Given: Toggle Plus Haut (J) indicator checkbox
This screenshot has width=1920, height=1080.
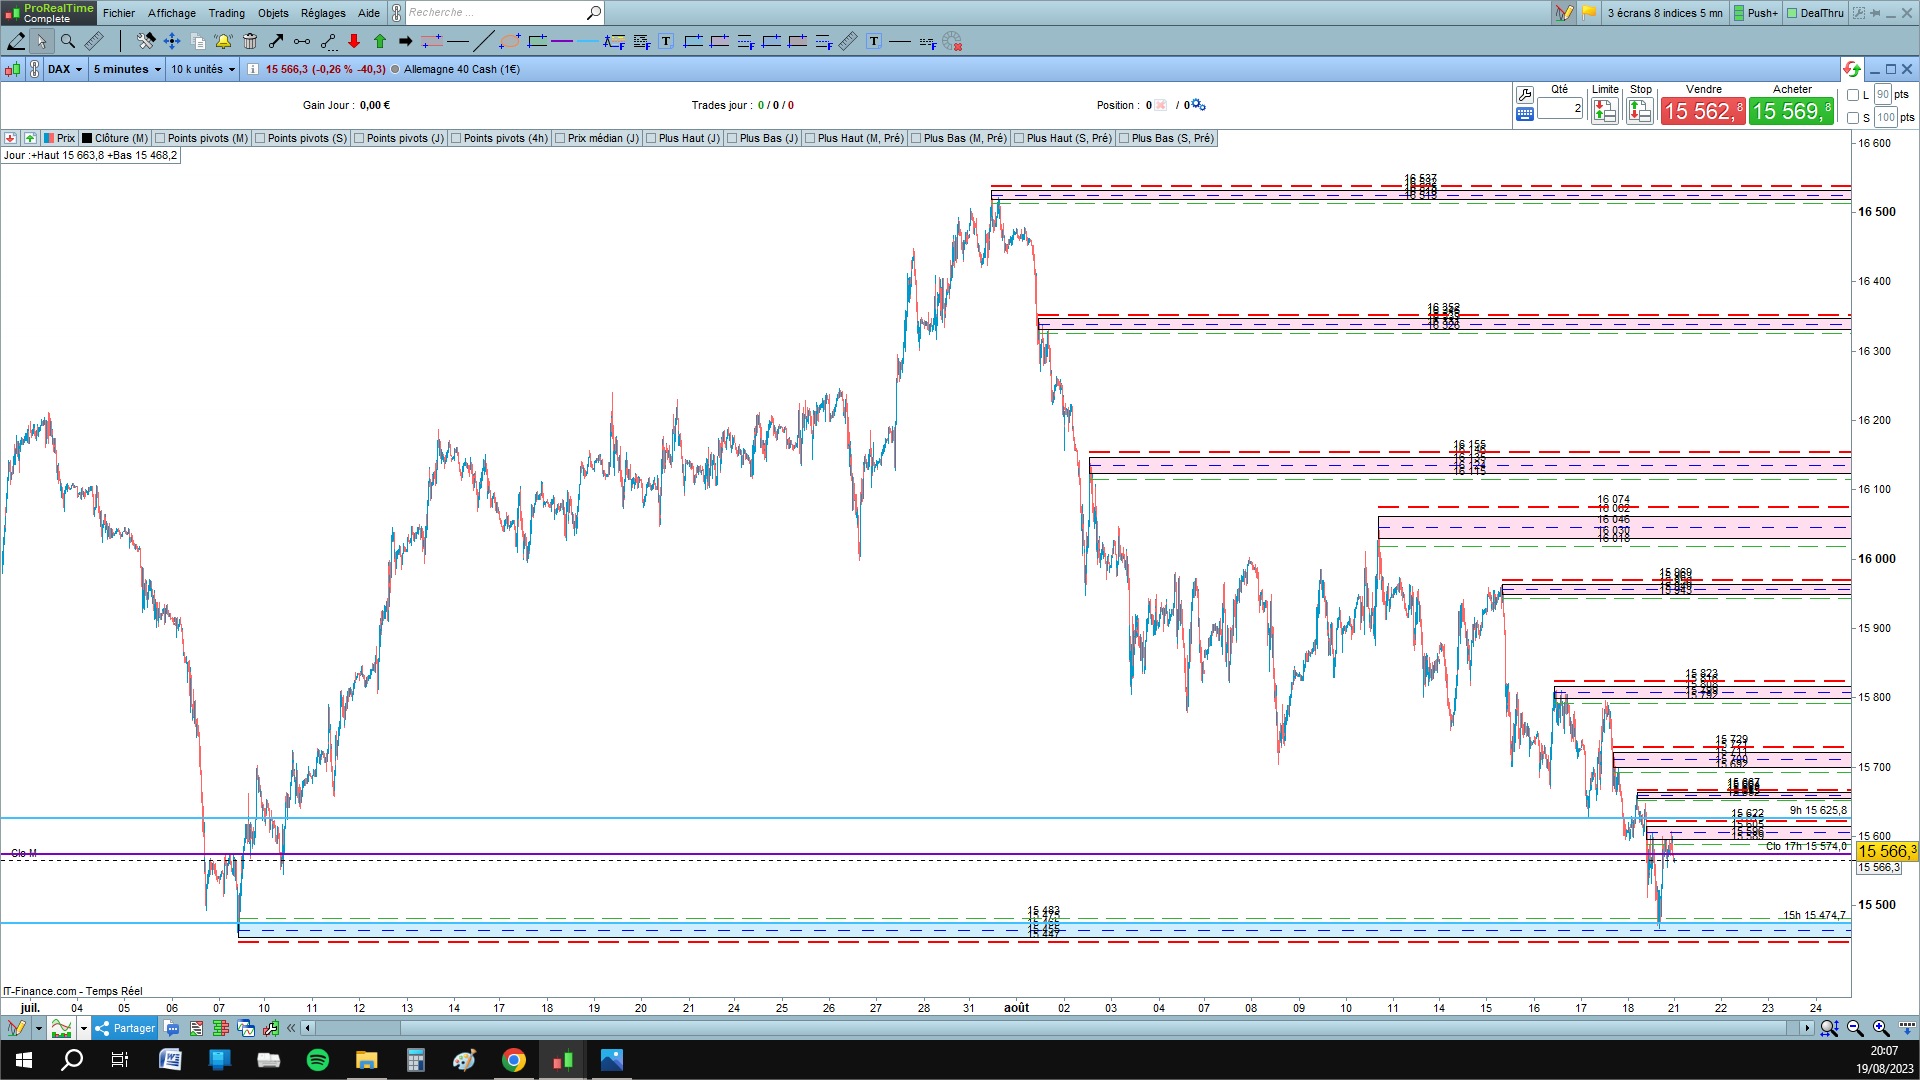Looking at the screenshot, I should [651, 138].
